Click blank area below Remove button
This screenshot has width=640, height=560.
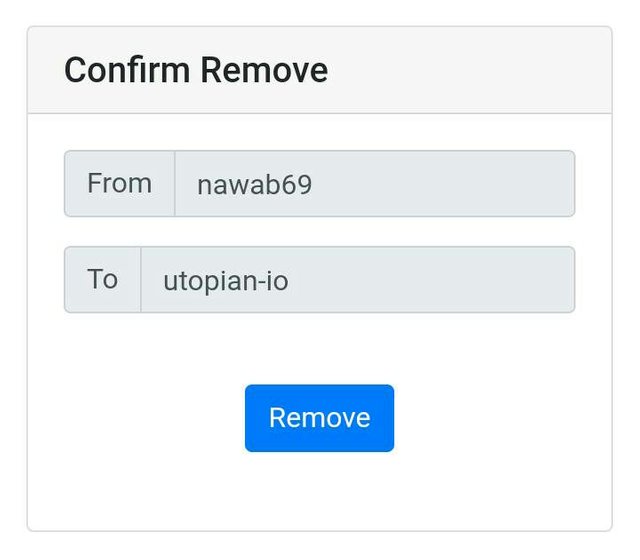coord(319,492)
